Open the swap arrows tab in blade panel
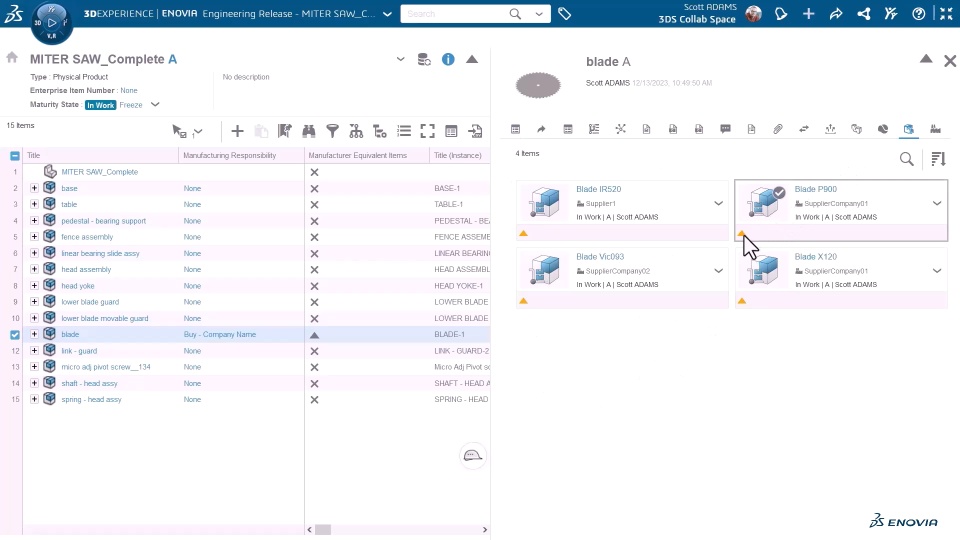The image size is (960, 540). pos(804,129)
